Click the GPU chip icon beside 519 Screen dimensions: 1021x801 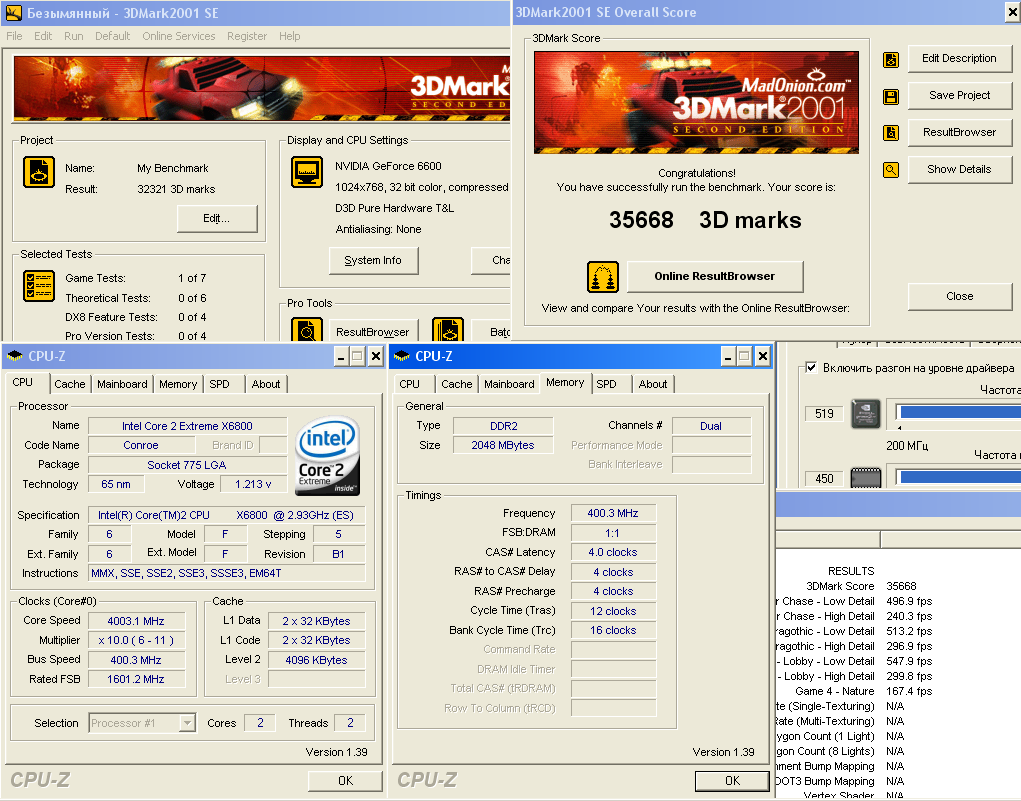click(x=866, y=414)
